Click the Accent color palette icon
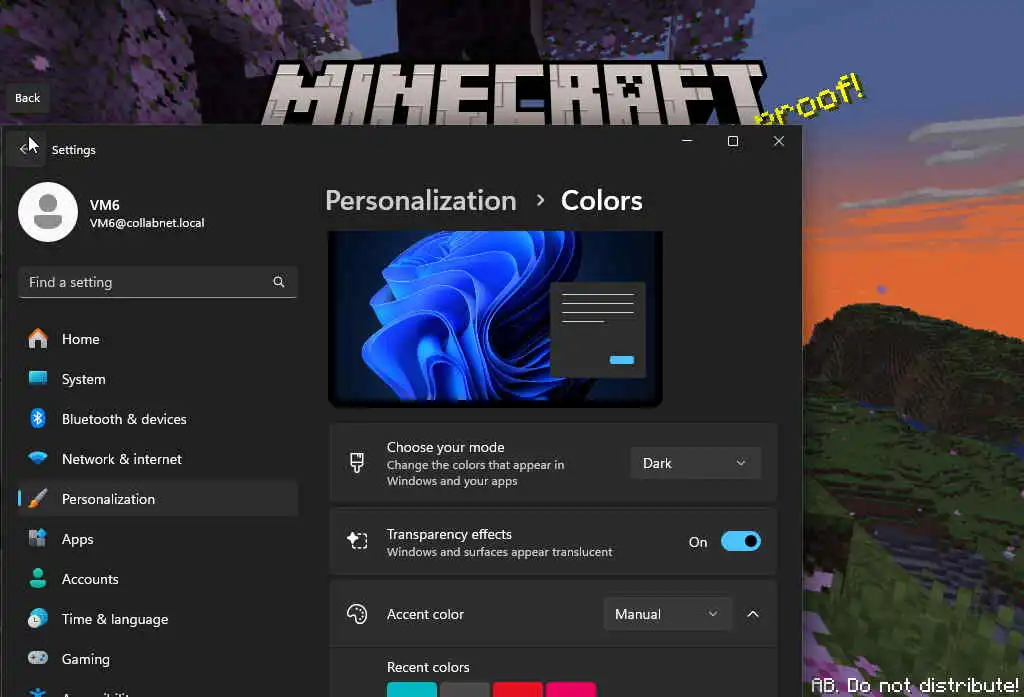This screenshot has height=697, width=1024. [357, 613]
